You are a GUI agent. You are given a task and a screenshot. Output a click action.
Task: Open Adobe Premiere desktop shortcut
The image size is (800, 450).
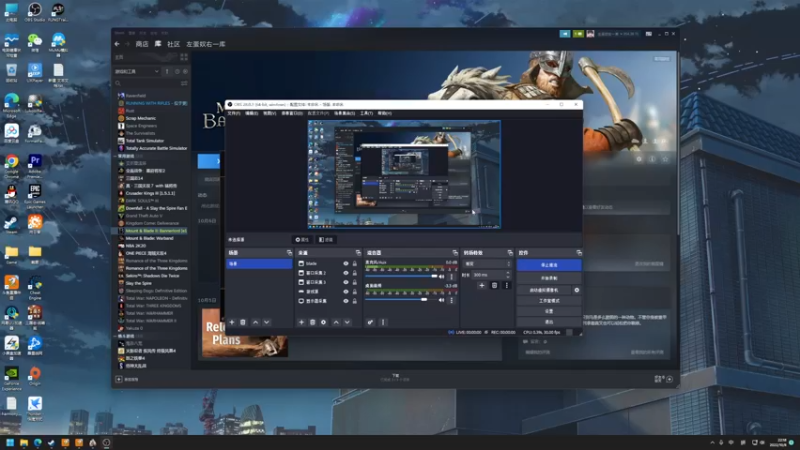[35, 167]
